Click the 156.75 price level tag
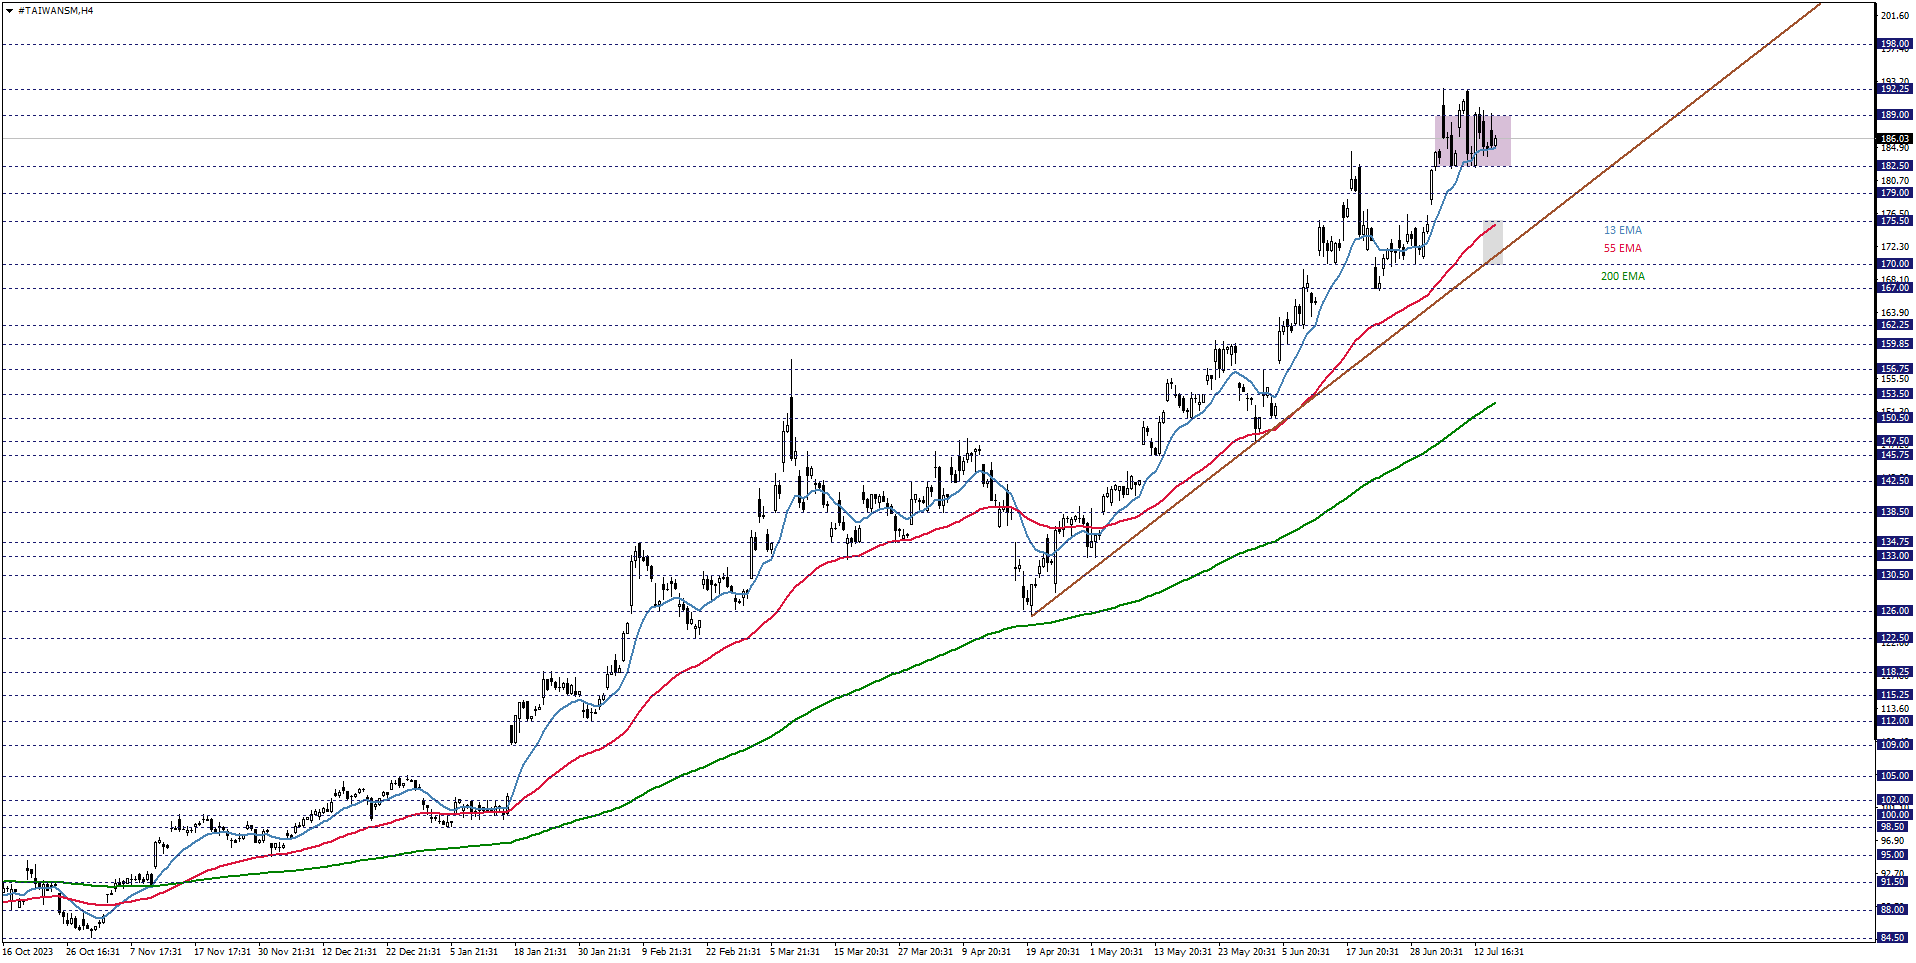Viewport: 1916px width, 963px height. click(x=1895, y=369)
